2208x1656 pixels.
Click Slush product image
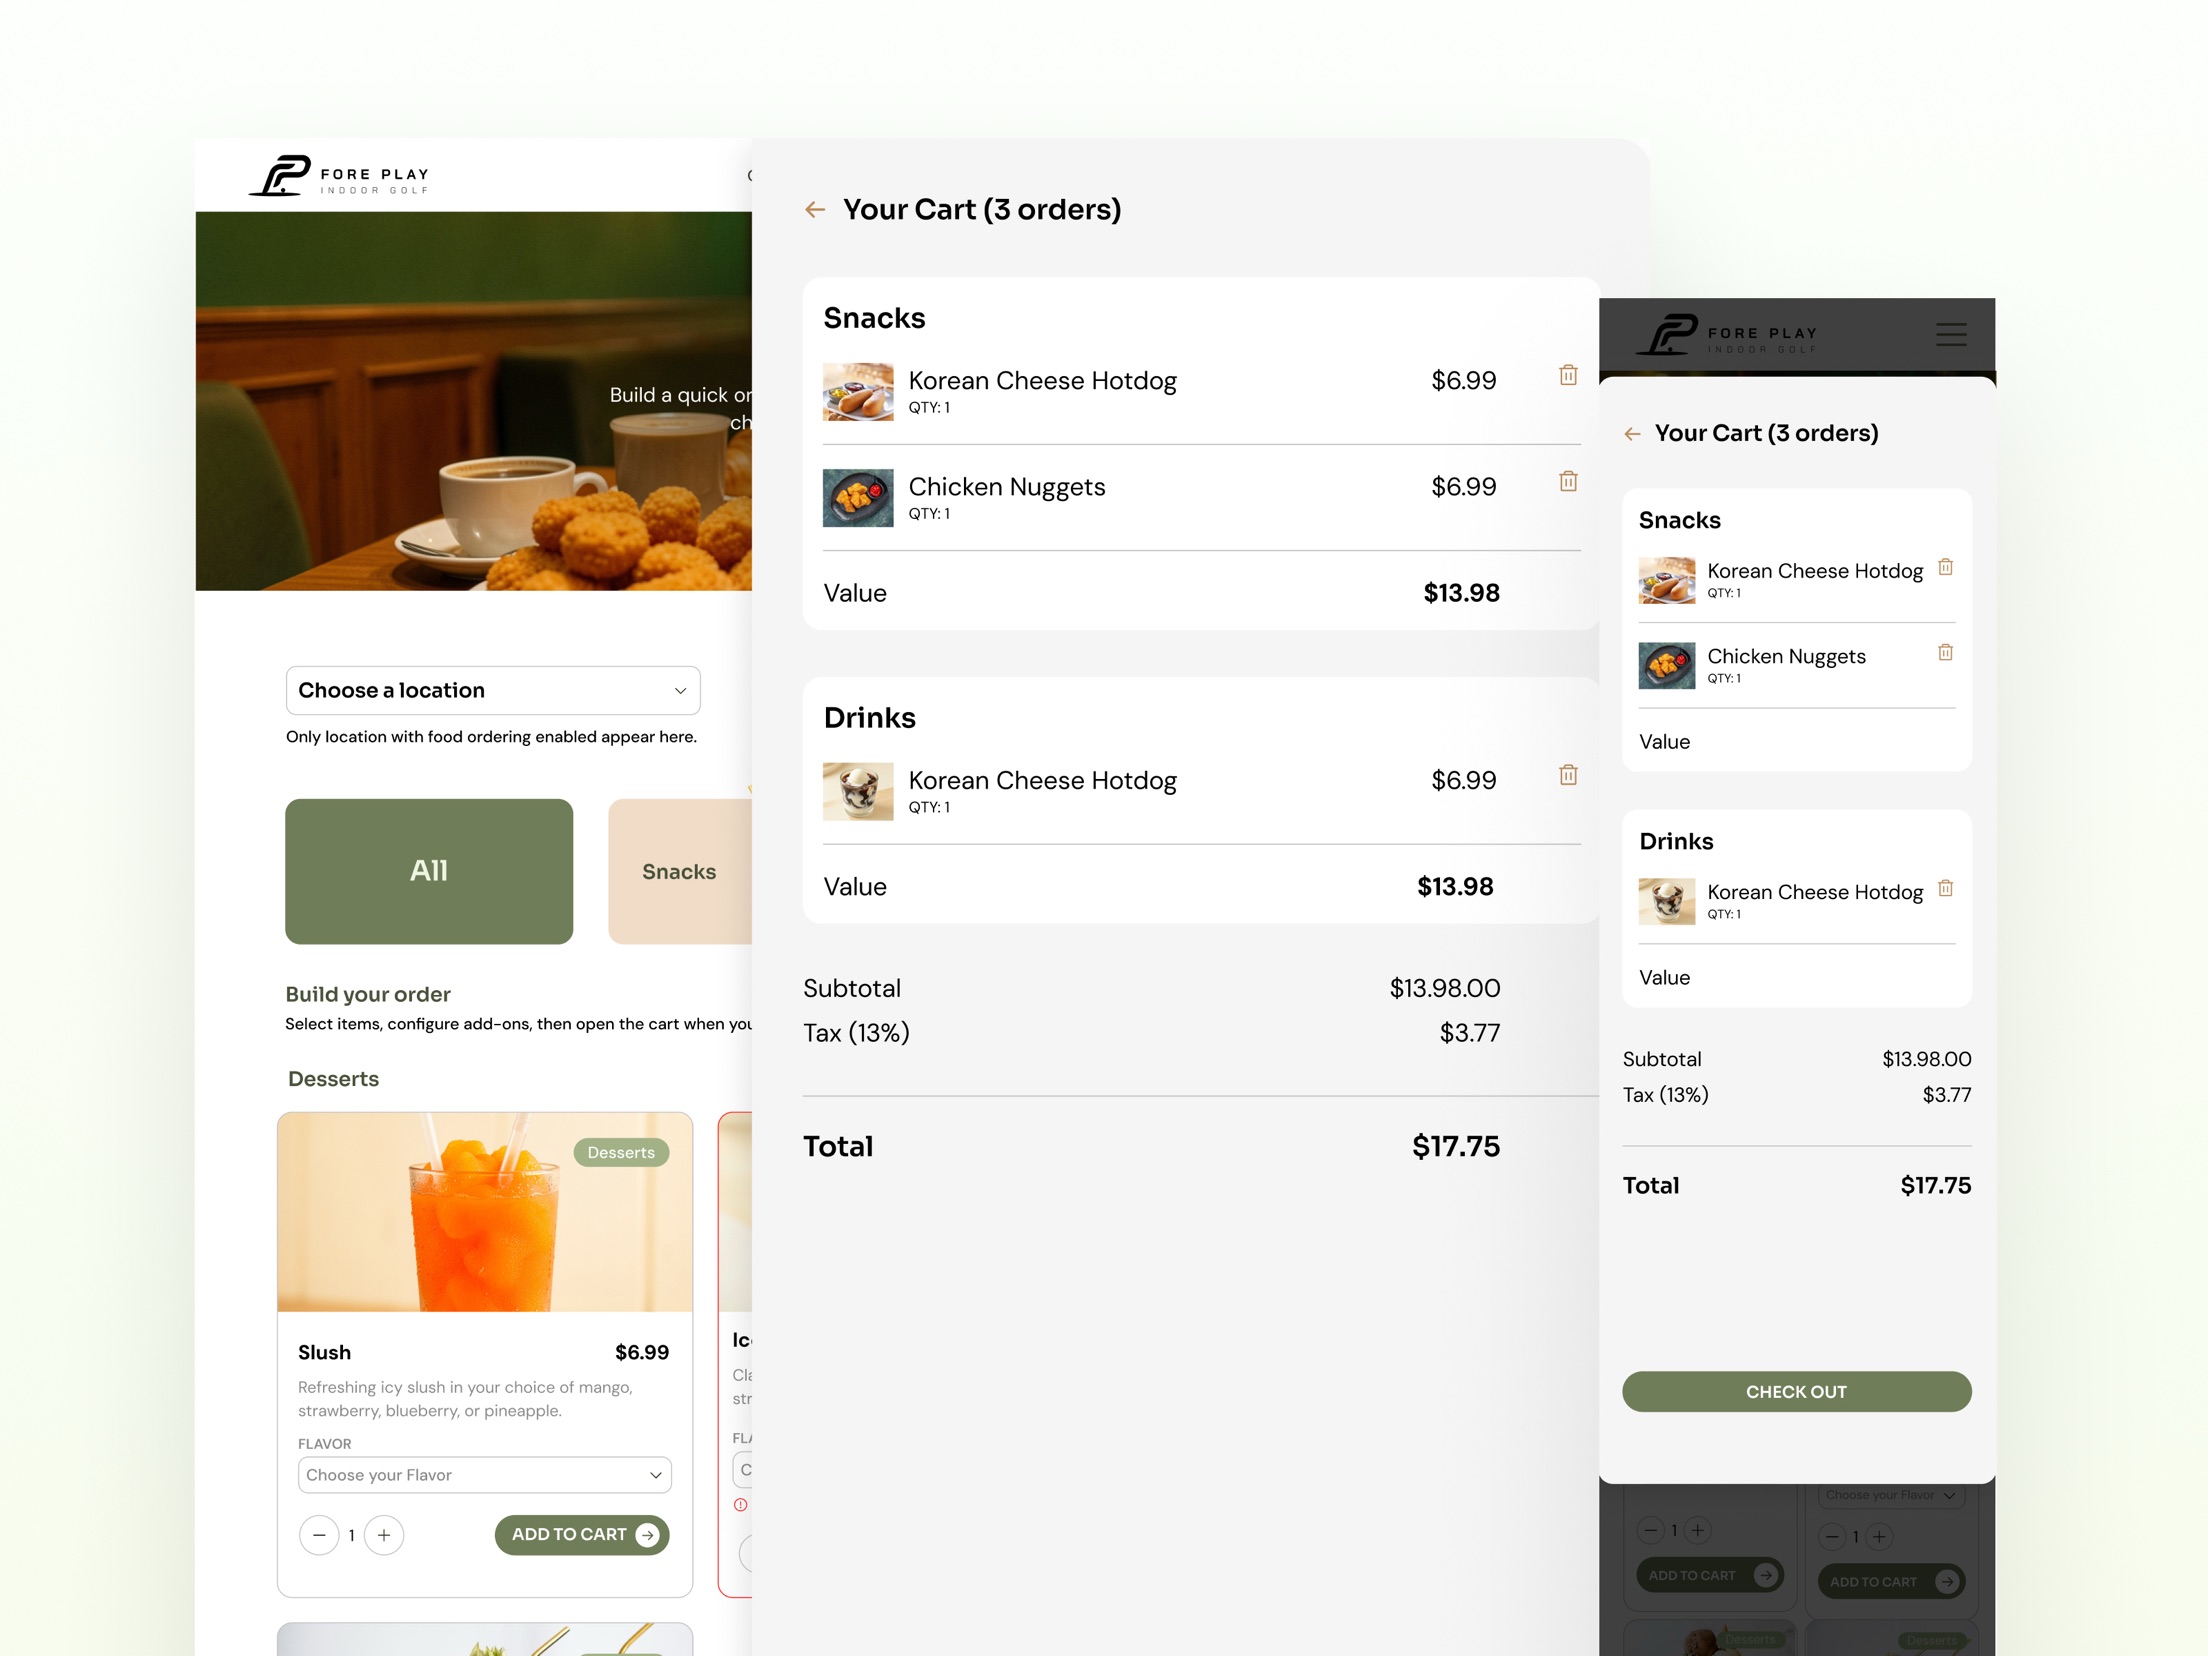[x=485, y=1212]
